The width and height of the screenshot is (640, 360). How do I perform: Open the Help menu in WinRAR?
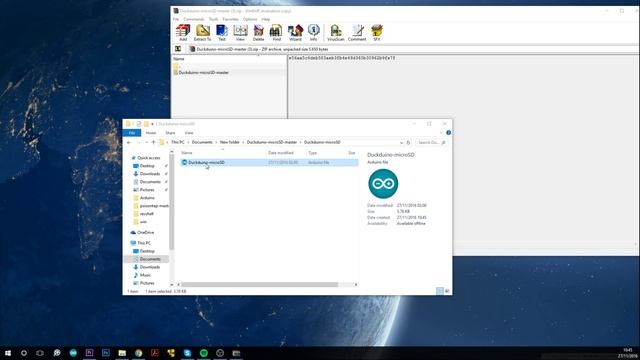(x=266, y=19)
